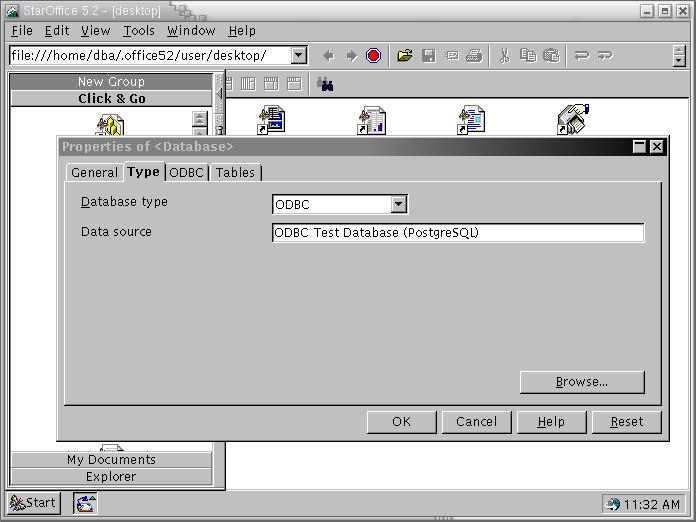Click the Help button in the dialog
The image size is (696, 522).
[552, 422]
